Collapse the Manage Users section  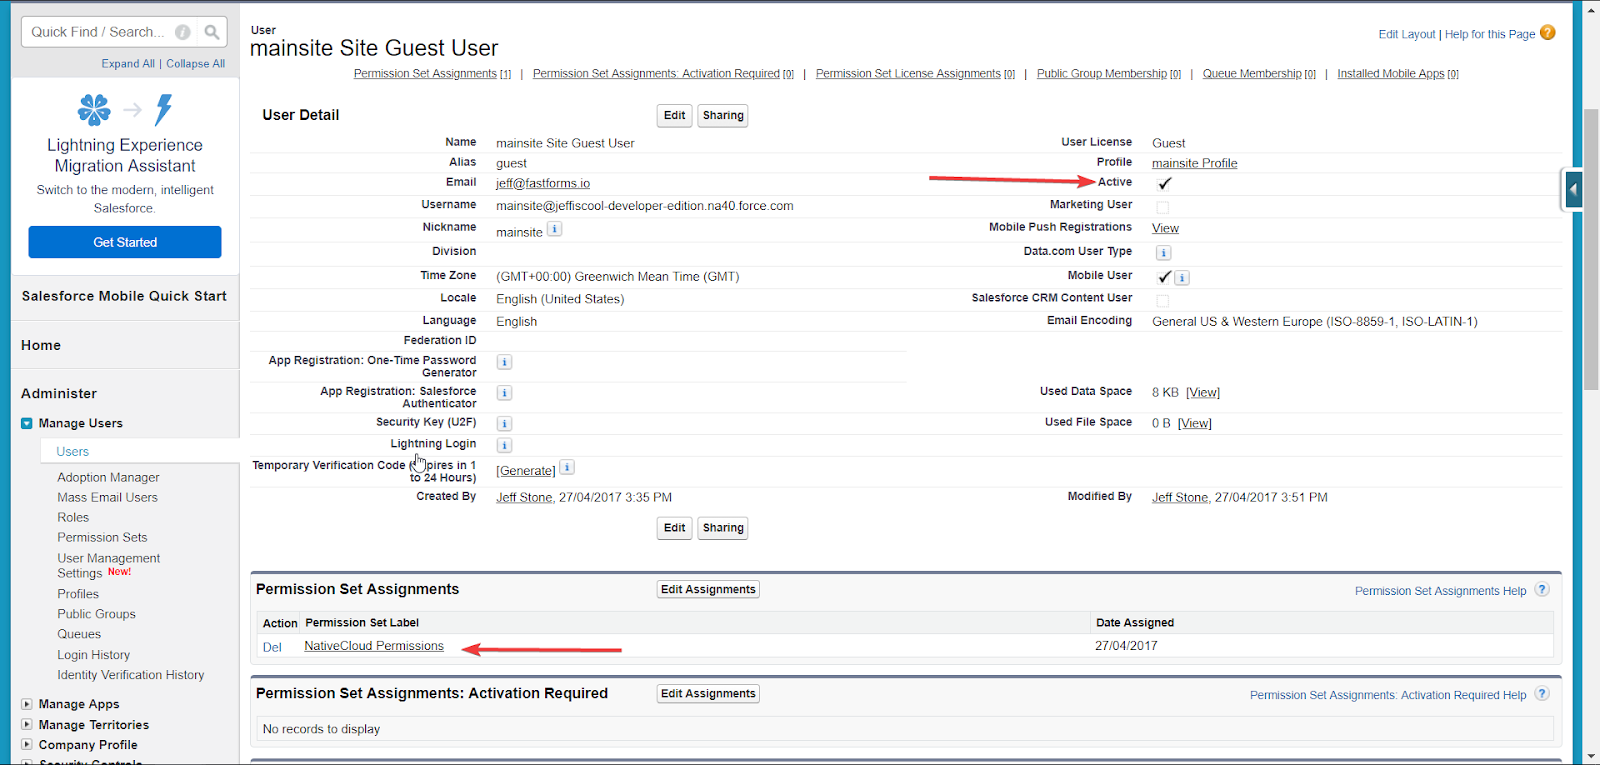pyautogui.click(x=27, y=424)
